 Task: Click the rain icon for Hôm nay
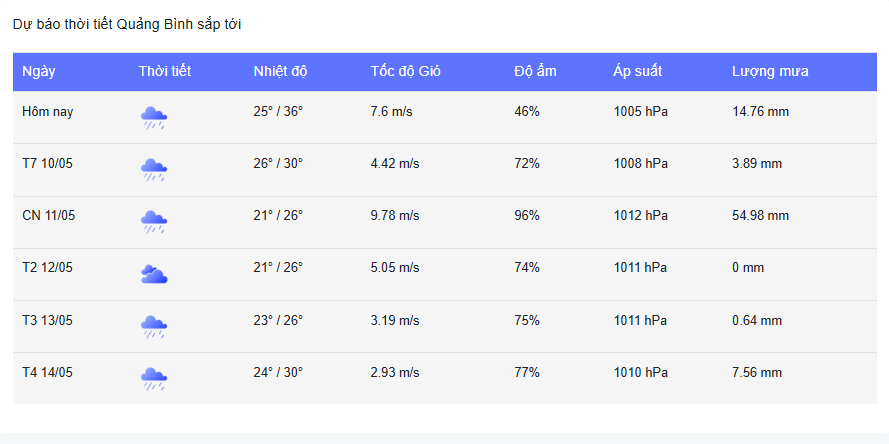coord(154,117)
